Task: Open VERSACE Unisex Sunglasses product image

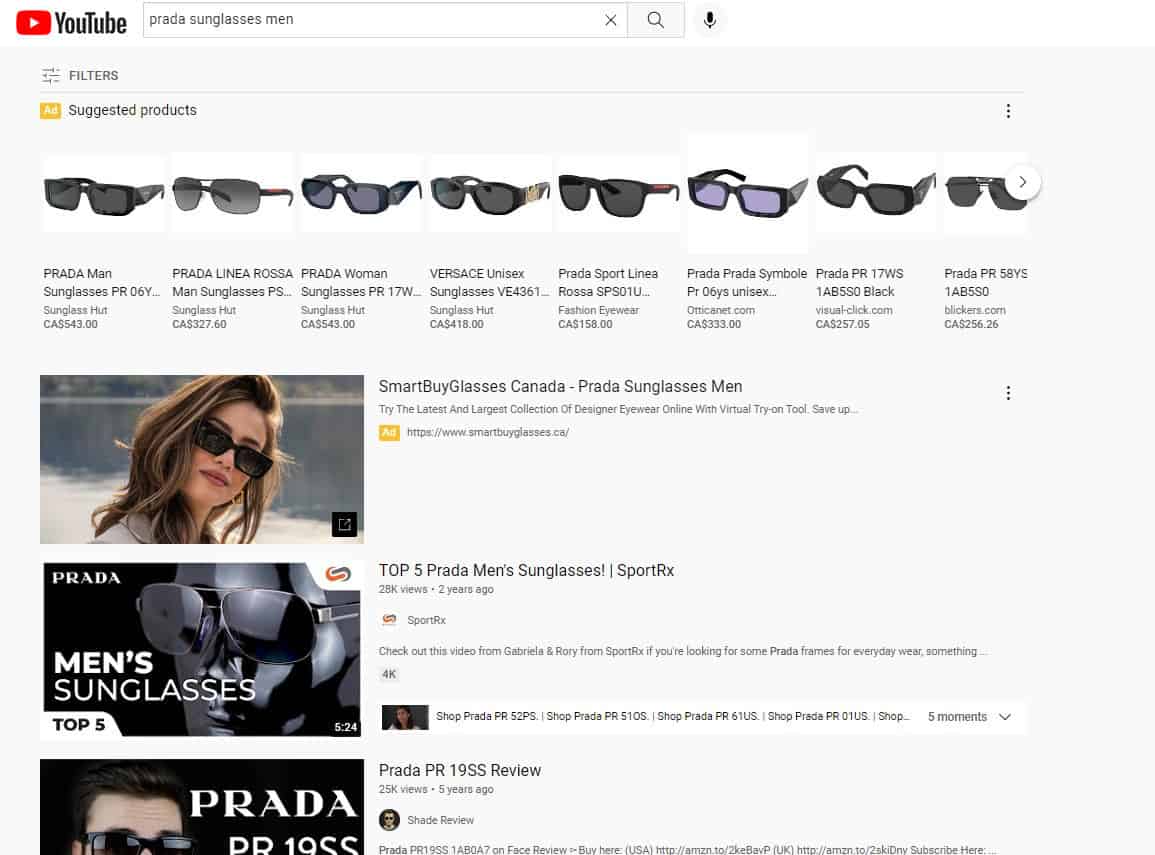Action: 490,194
